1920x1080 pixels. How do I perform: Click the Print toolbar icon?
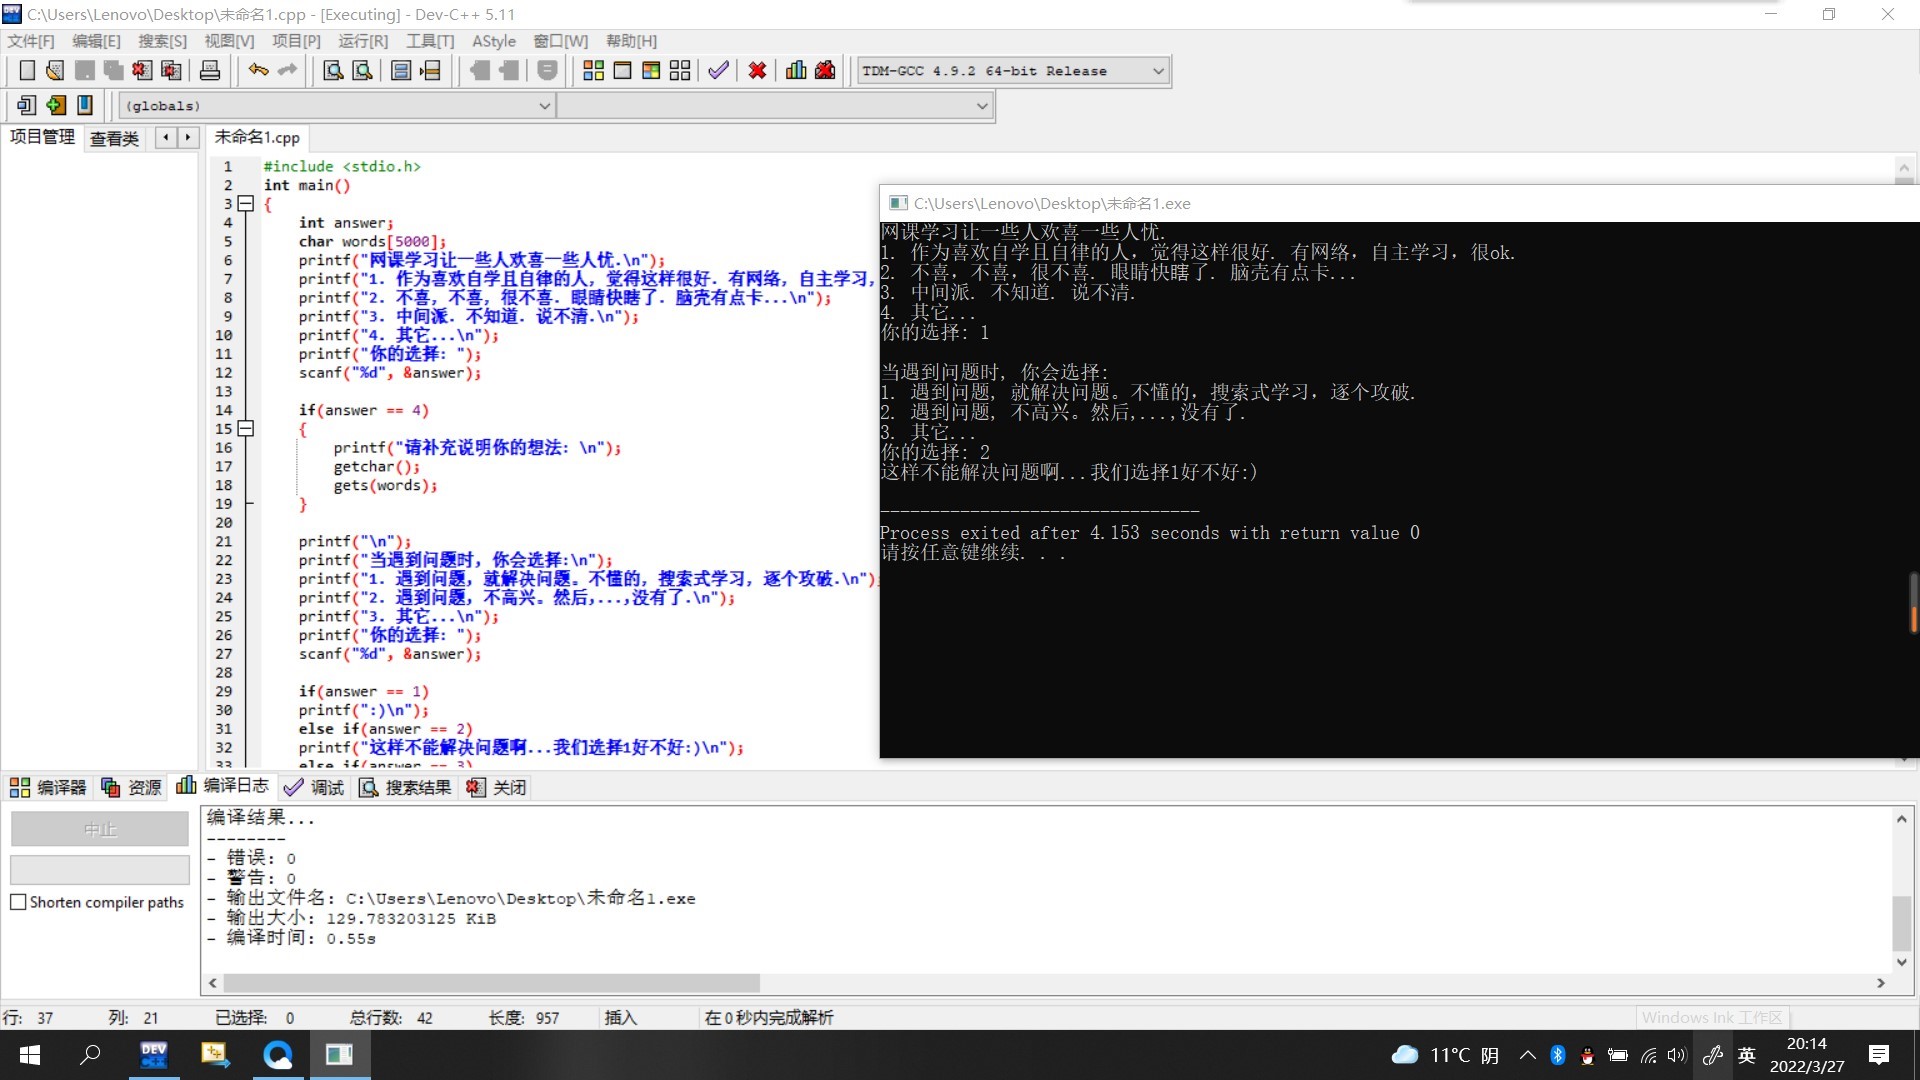pyautogui.click(x=210, y=71)
